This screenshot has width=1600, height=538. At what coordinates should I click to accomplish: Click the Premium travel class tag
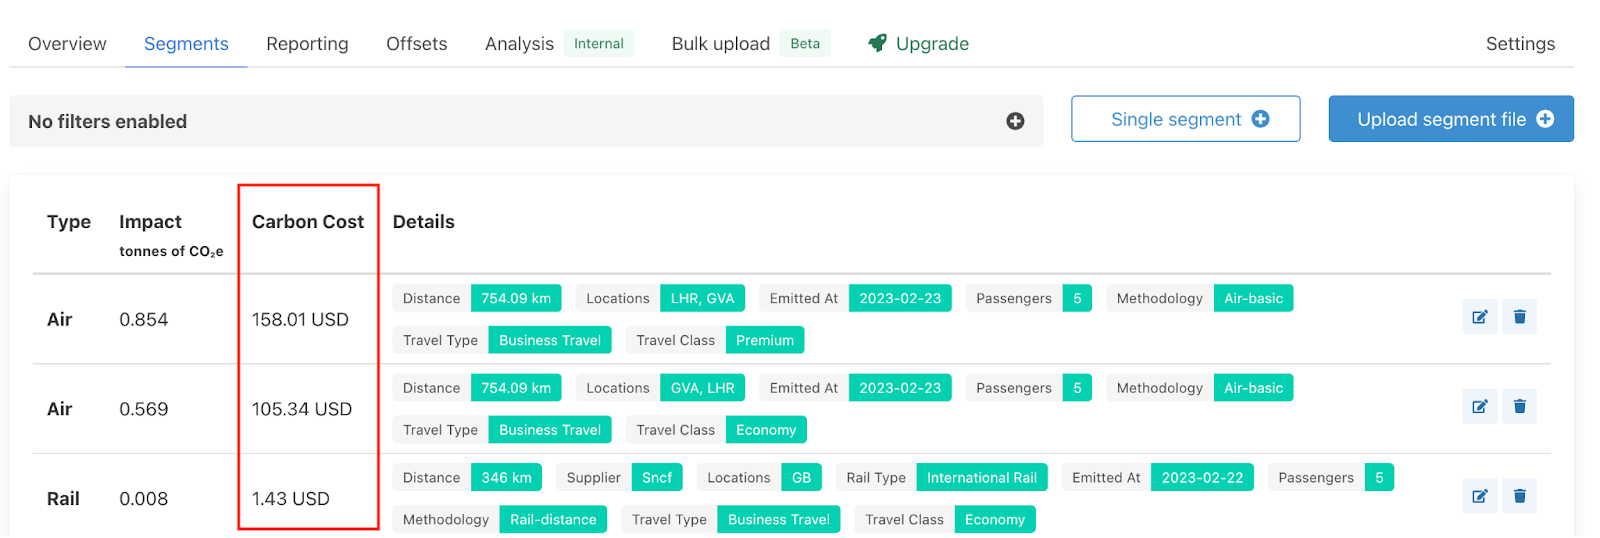click(764, 341)
